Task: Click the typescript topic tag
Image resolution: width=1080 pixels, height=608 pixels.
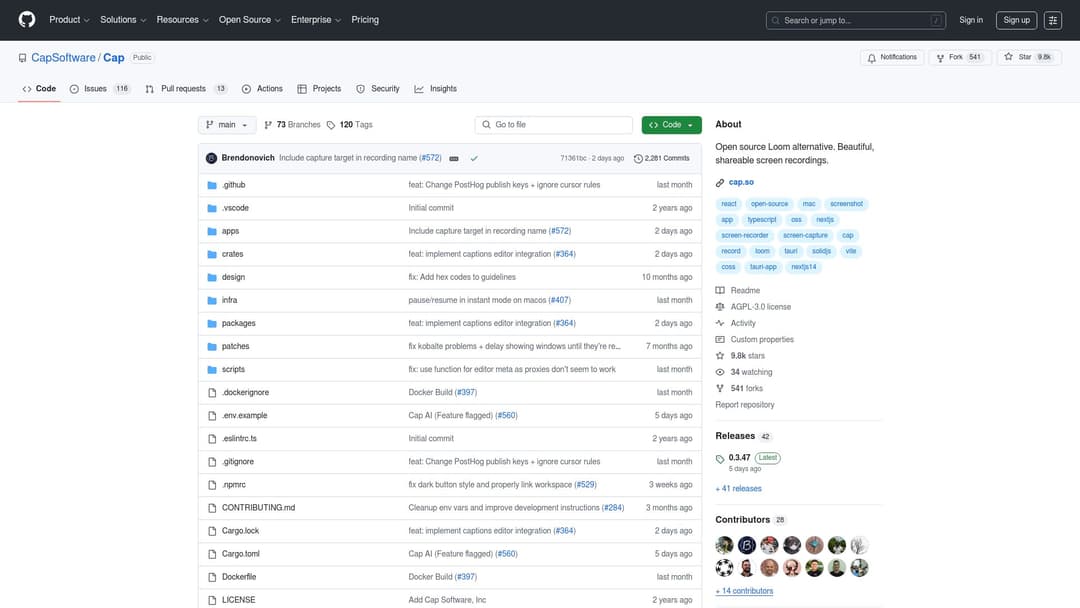Action: coord(762,220)
